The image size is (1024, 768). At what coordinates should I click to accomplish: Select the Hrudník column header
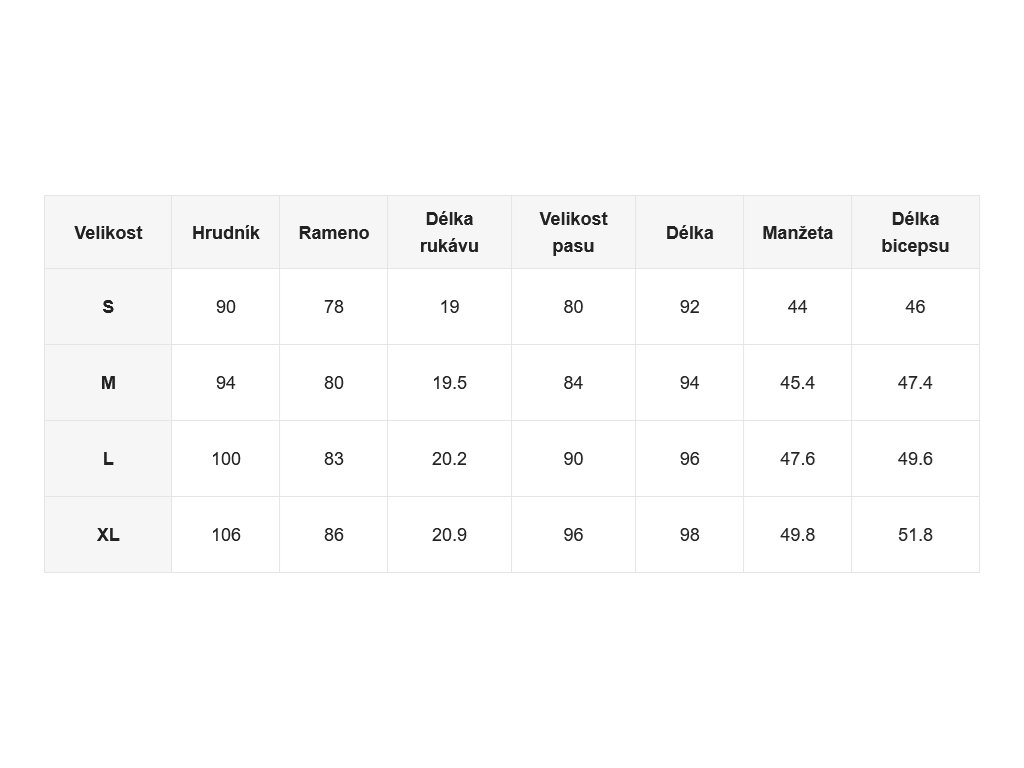225,232
